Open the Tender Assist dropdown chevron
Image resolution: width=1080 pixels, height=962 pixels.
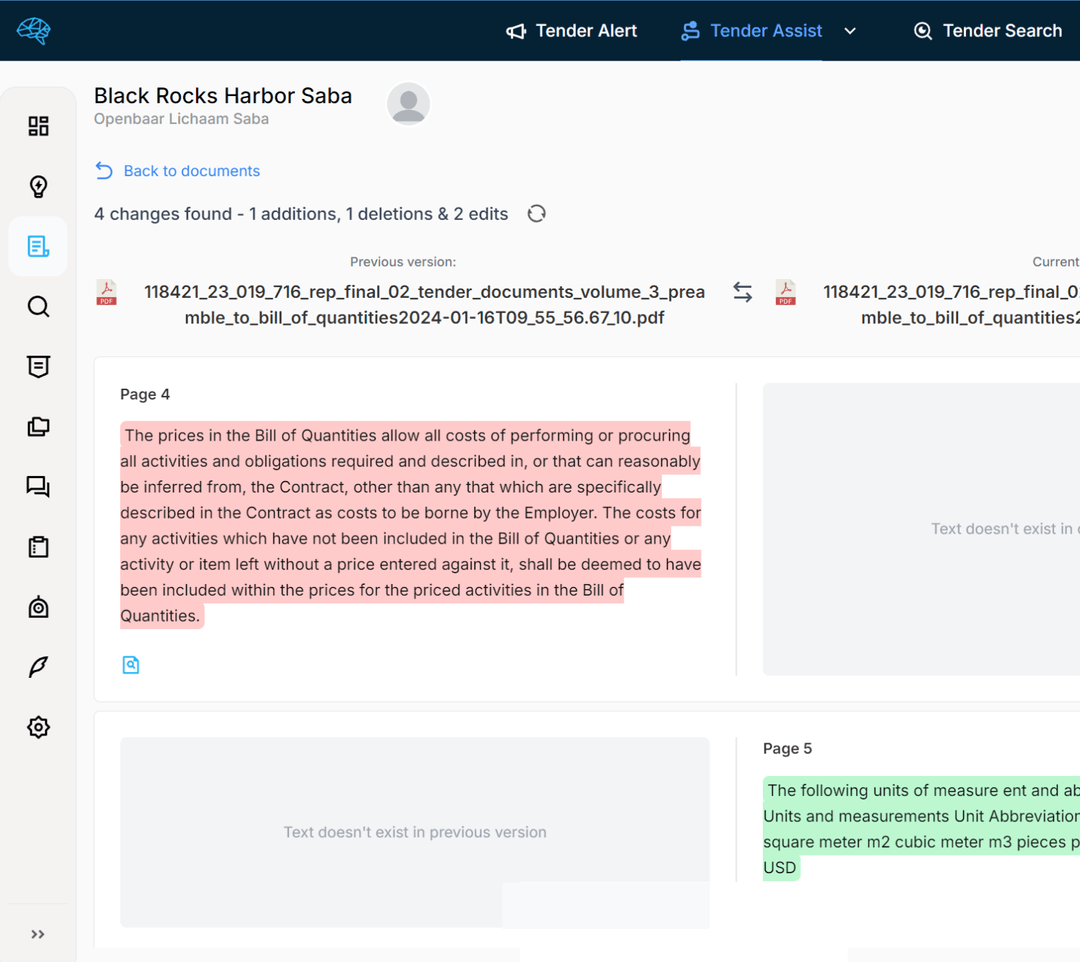(850, 31)
